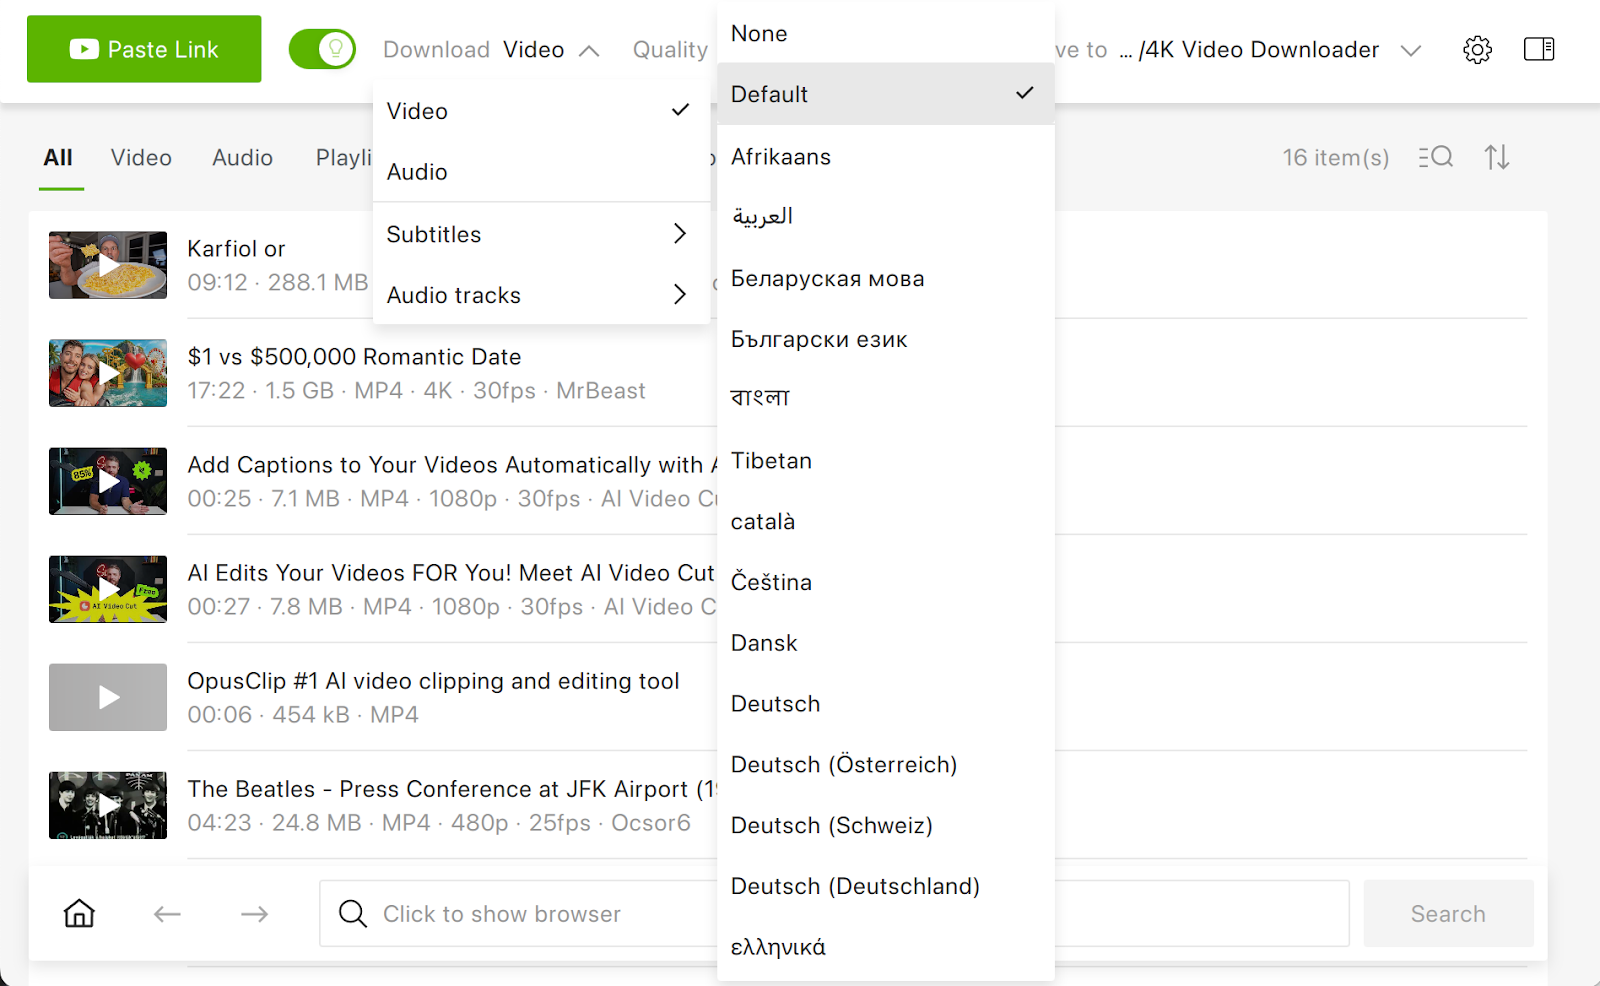Click the 'Click to show browser' field
This screenshot has height=986, width=1600.
tap(834, 913)
